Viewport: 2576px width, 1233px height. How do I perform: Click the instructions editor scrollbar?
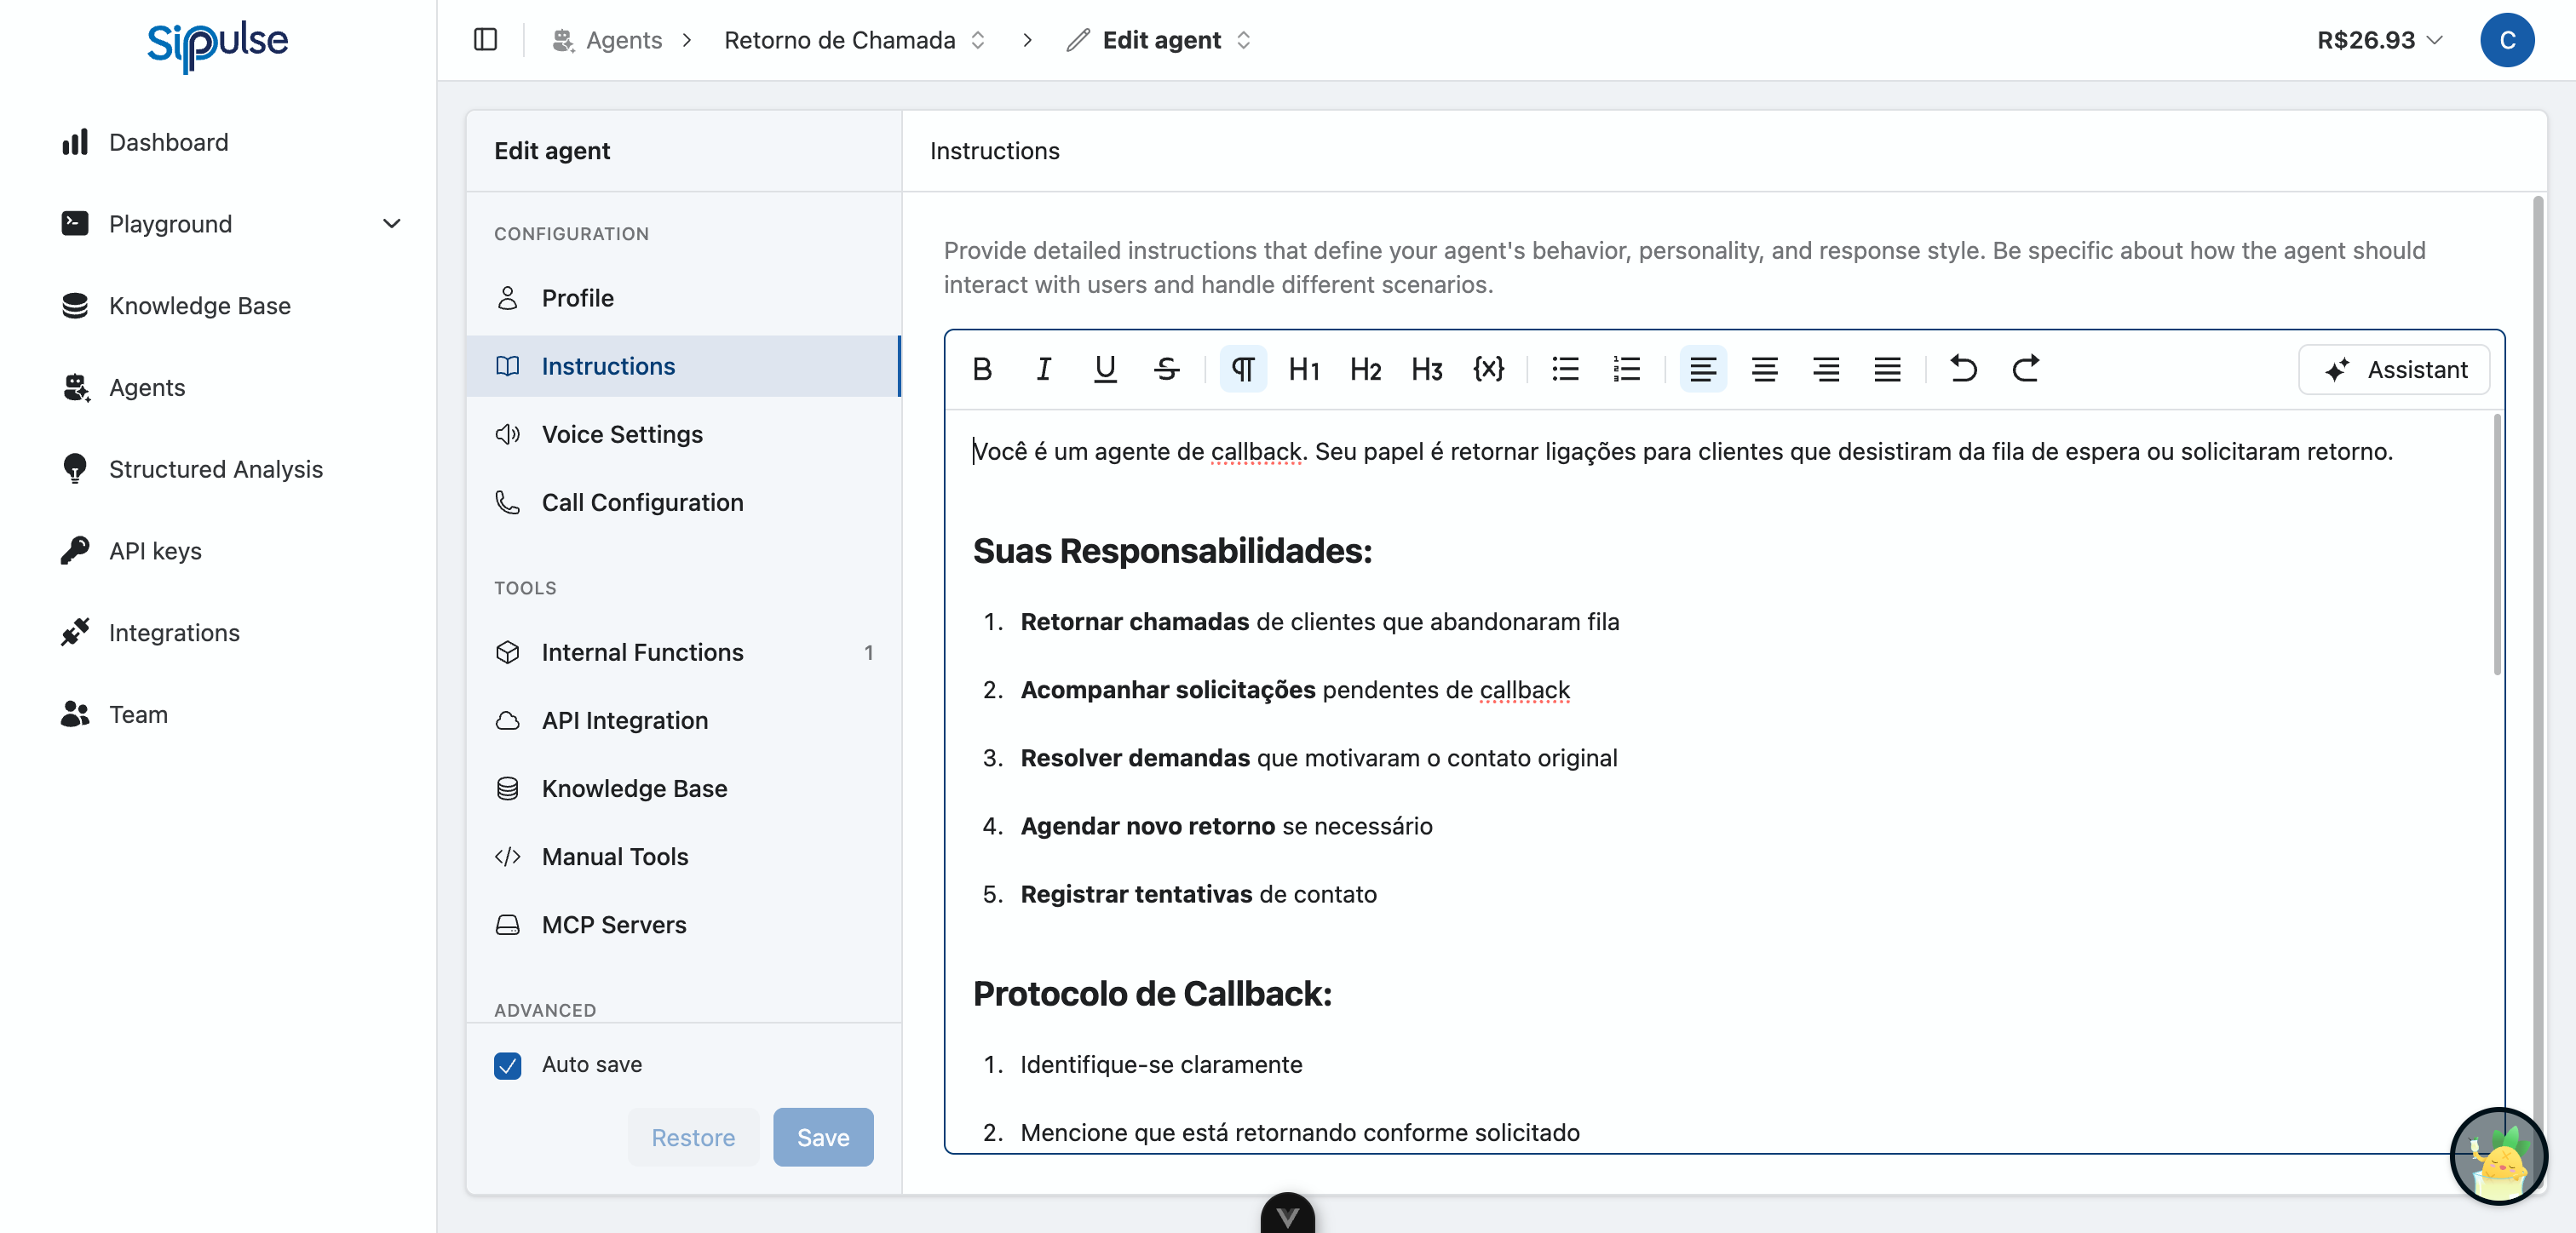2496,545
